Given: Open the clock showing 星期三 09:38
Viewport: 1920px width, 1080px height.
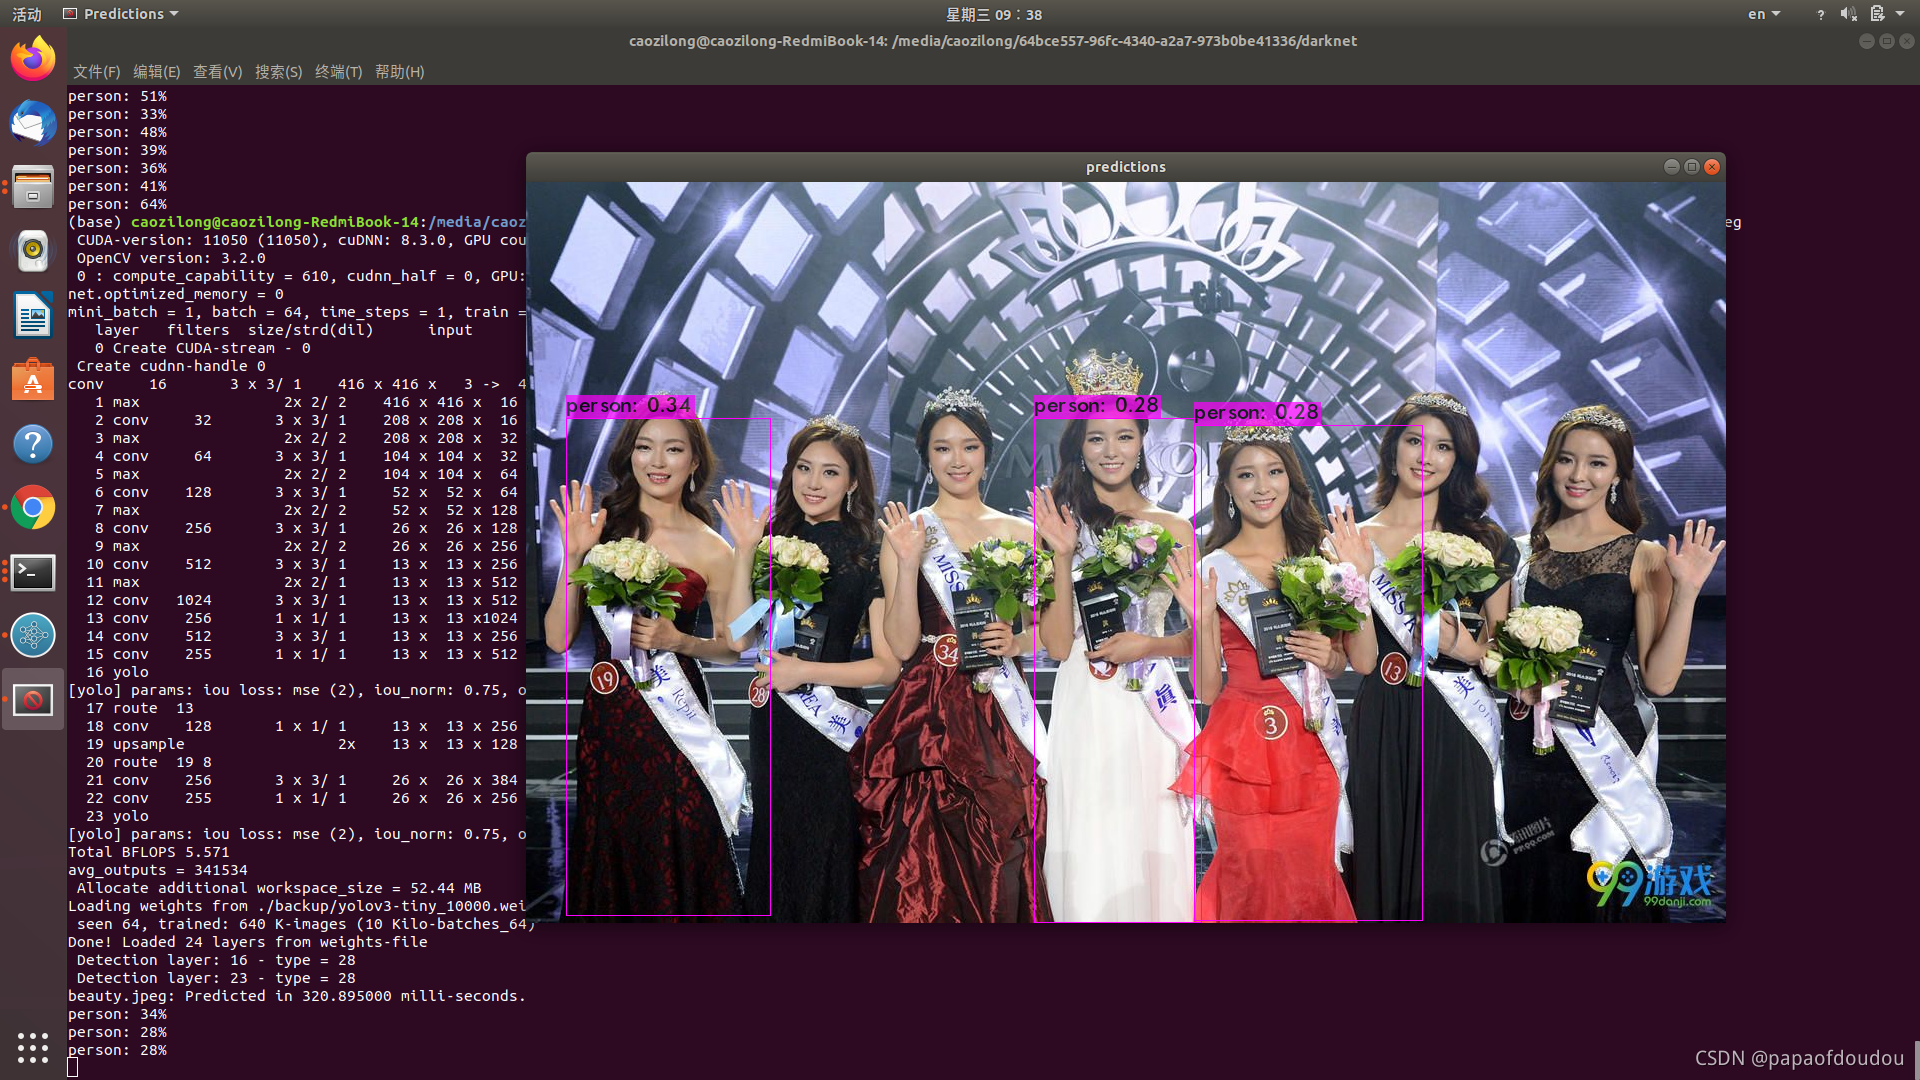Looking at the screenshot, I should [994, 14].
